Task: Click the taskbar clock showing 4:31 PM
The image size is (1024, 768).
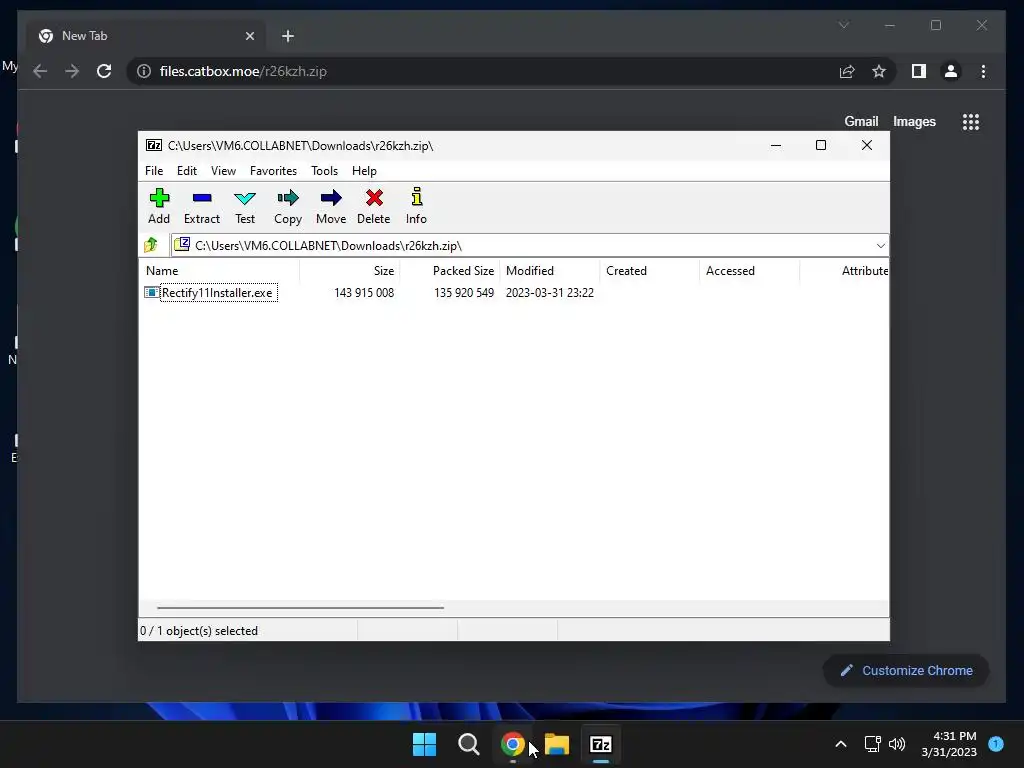Action: [x=949, y=744]
